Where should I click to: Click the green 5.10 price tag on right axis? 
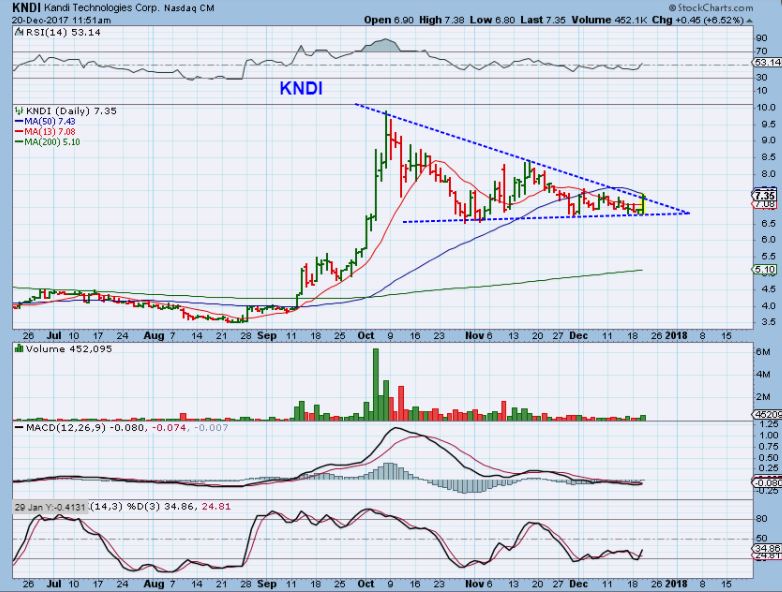[x=765, y=270]
